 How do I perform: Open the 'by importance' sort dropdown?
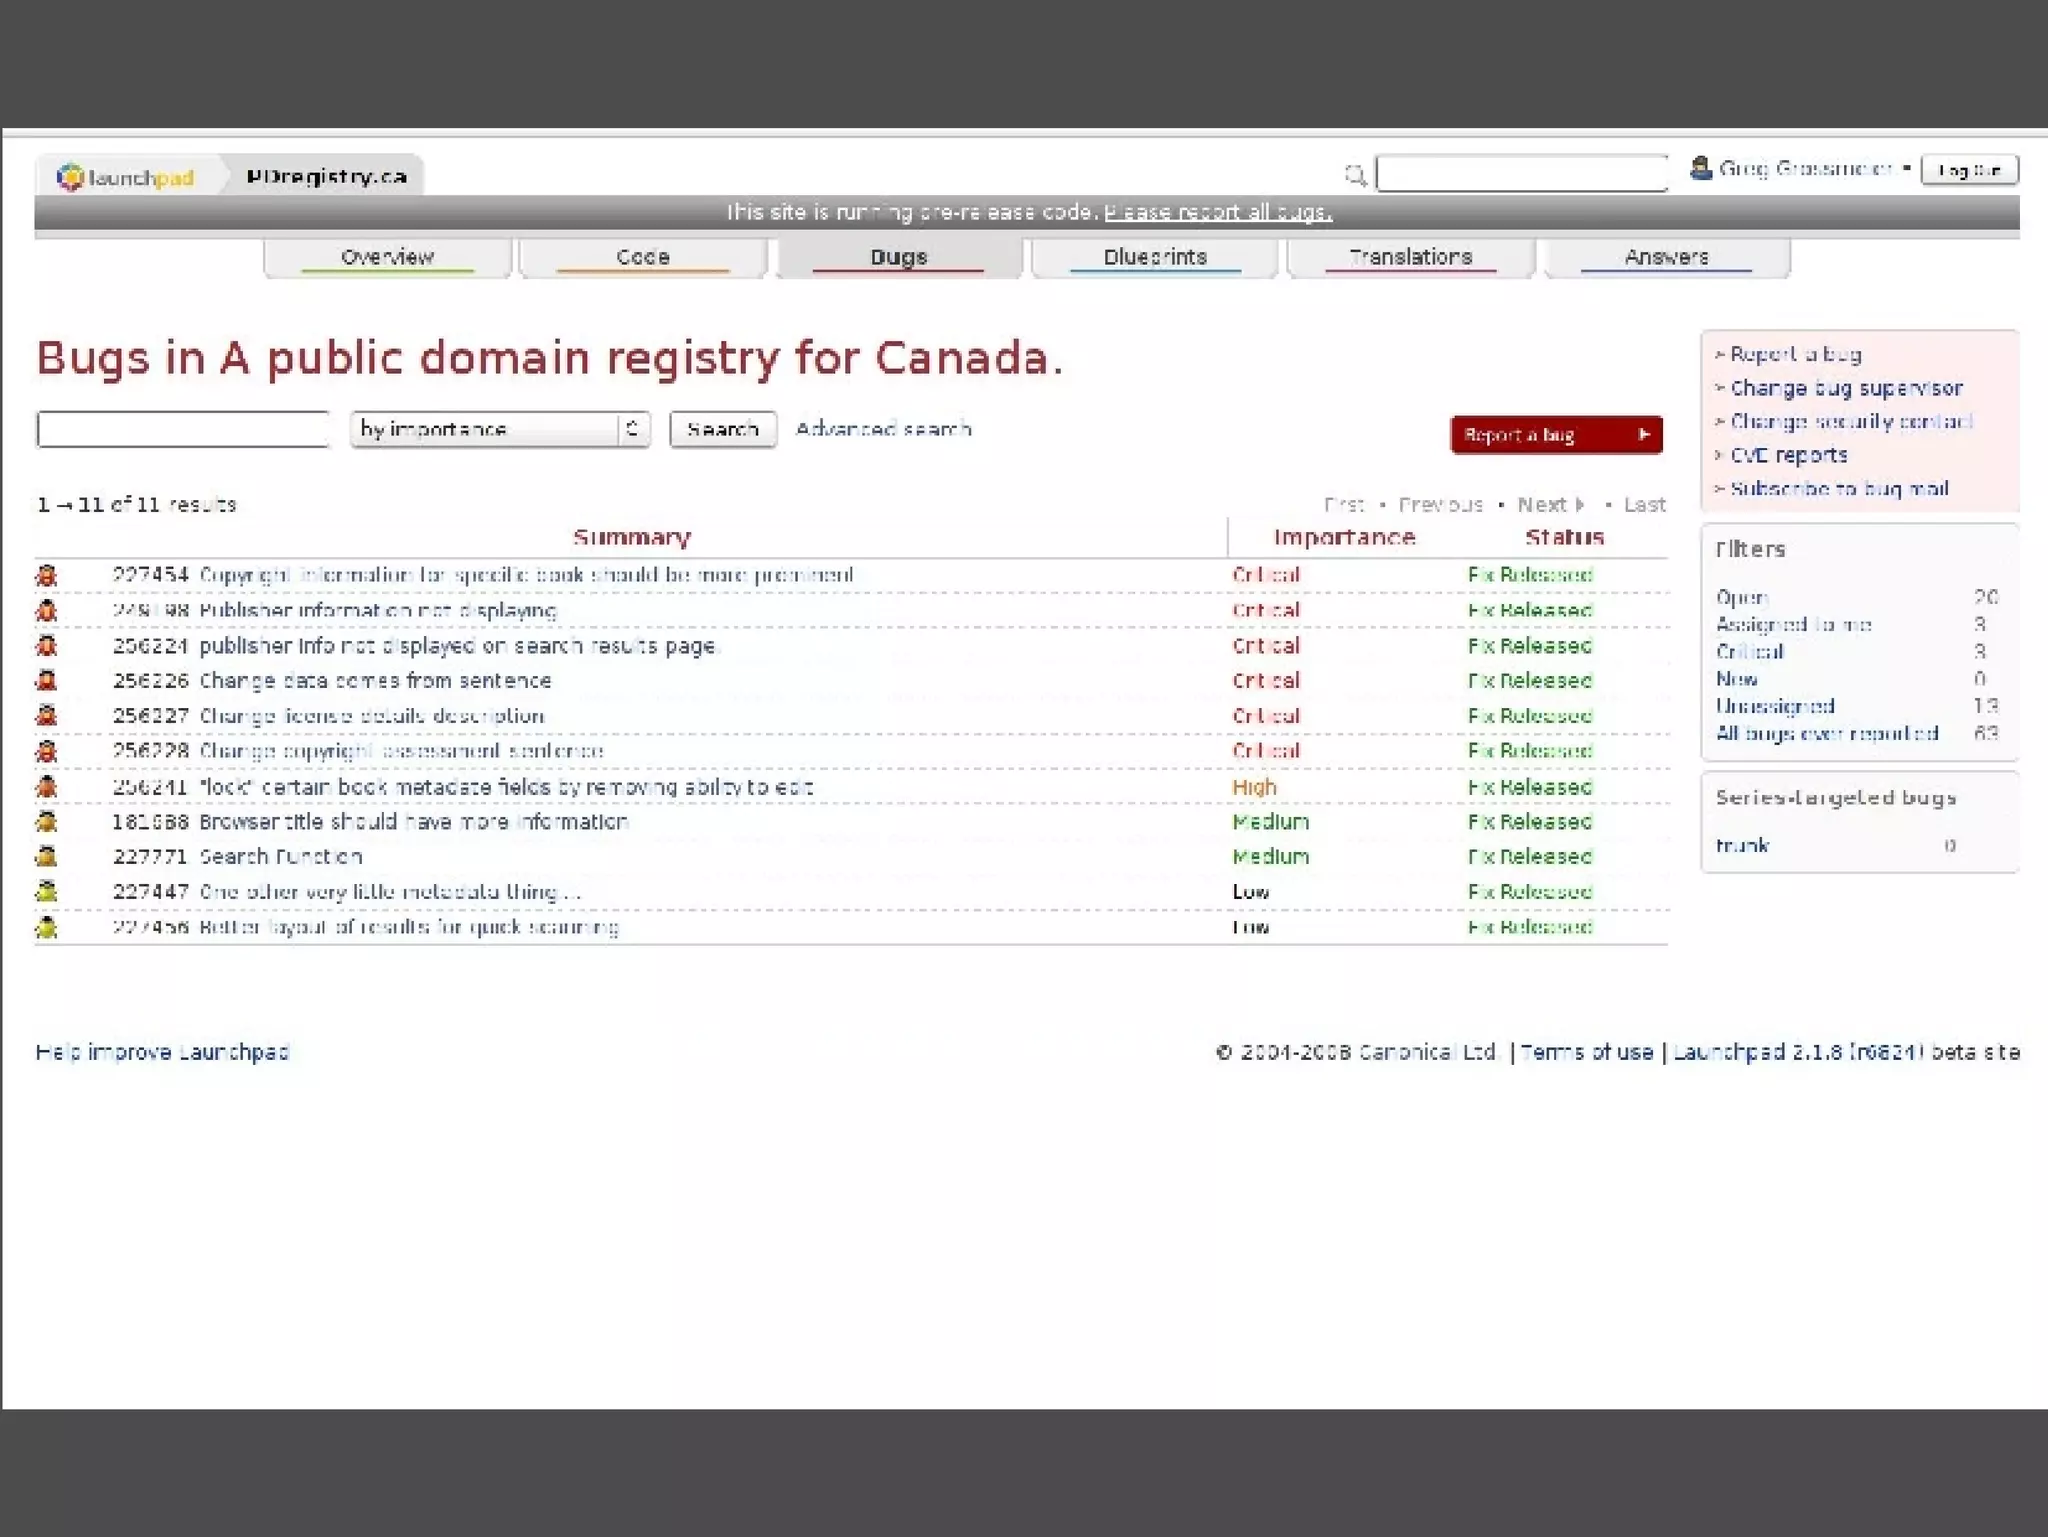click(x=500, y=429)
